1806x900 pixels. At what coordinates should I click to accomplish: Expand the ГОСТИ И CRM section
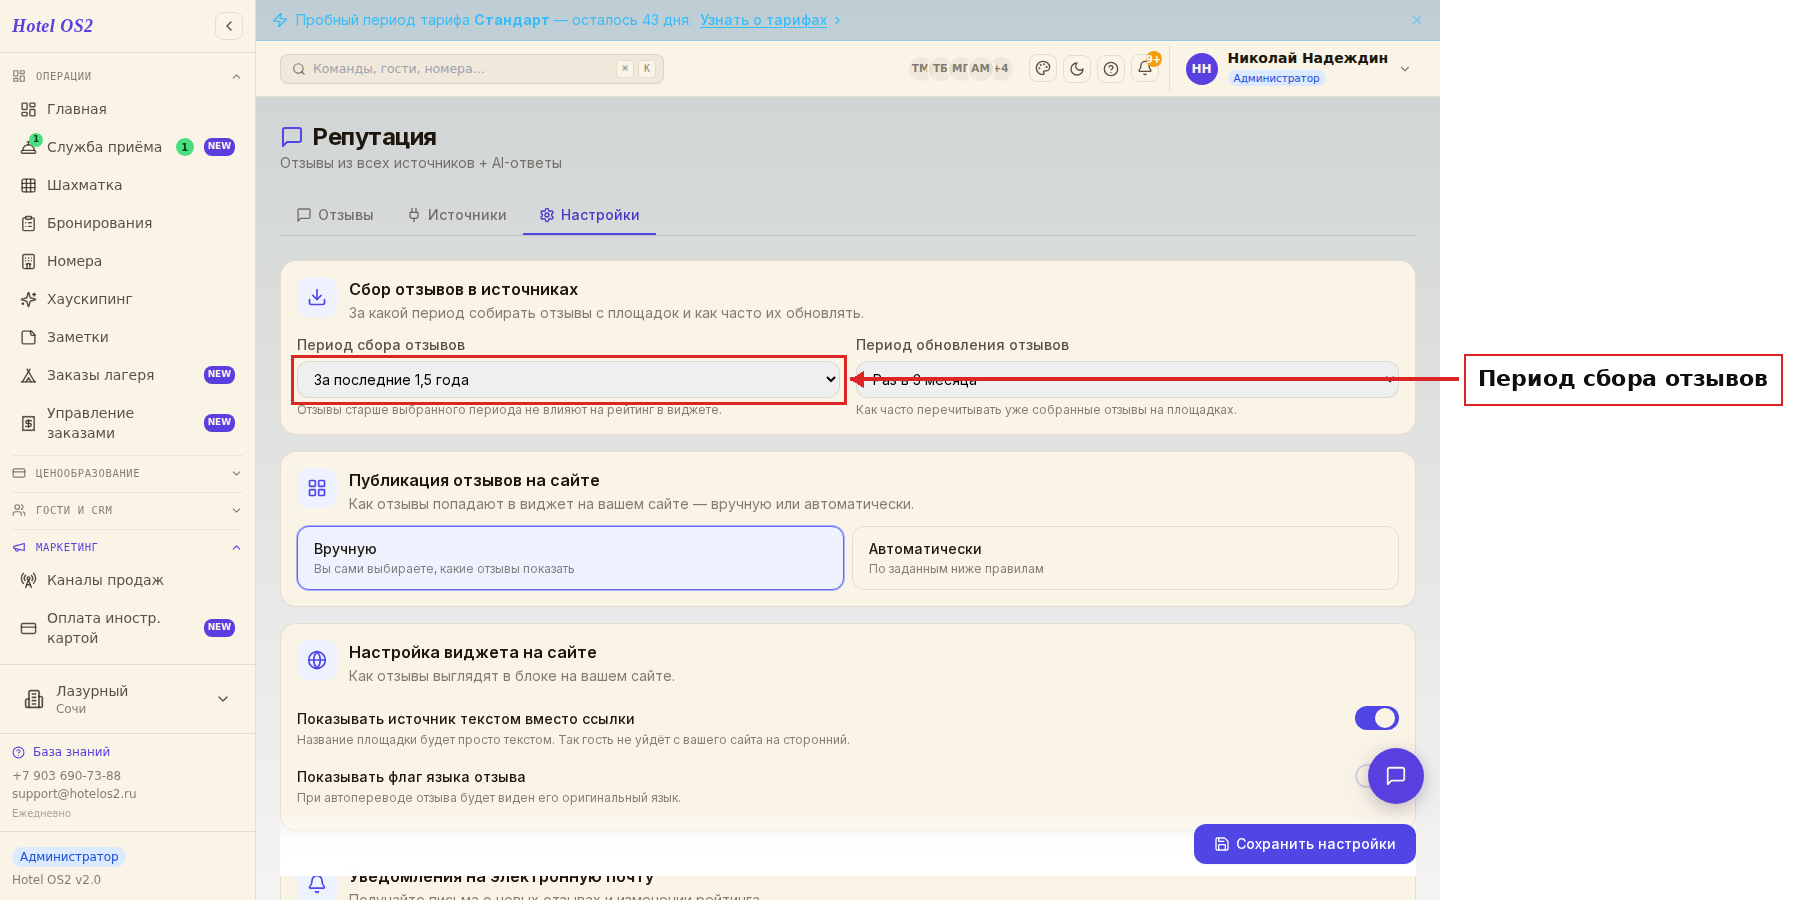(127, 510)
